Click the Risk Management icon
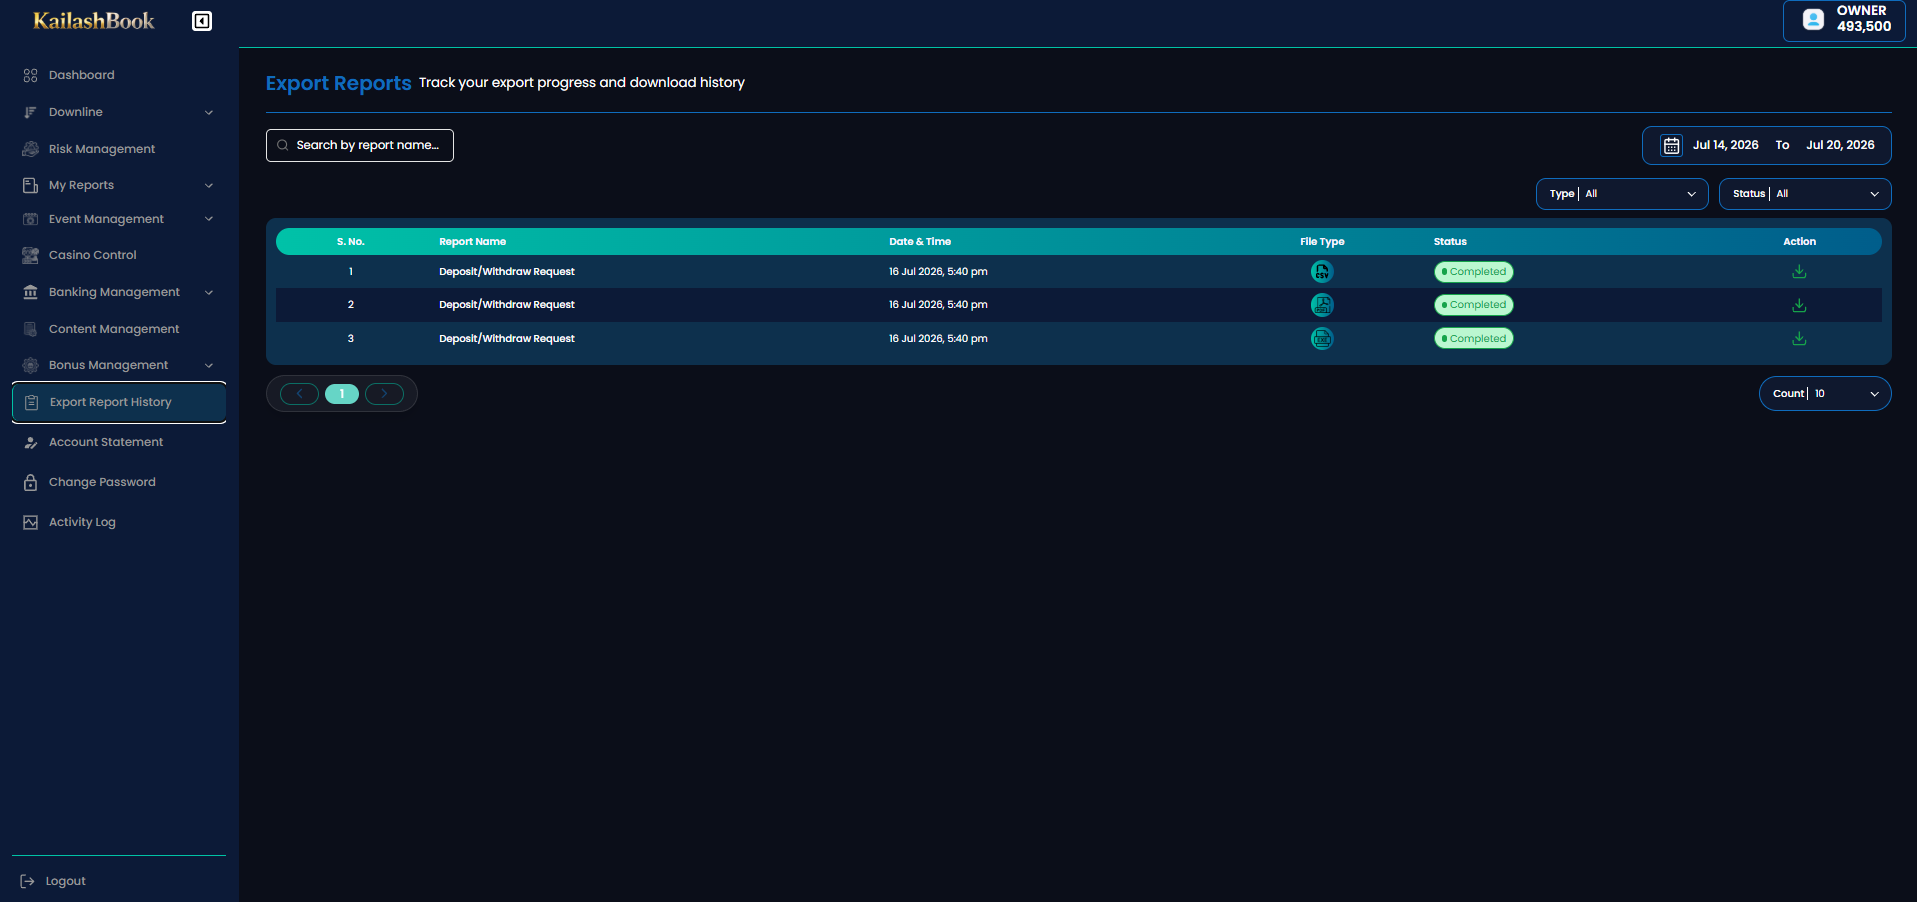Viewport: 1917px width, 902px height. tap(30, 149)
